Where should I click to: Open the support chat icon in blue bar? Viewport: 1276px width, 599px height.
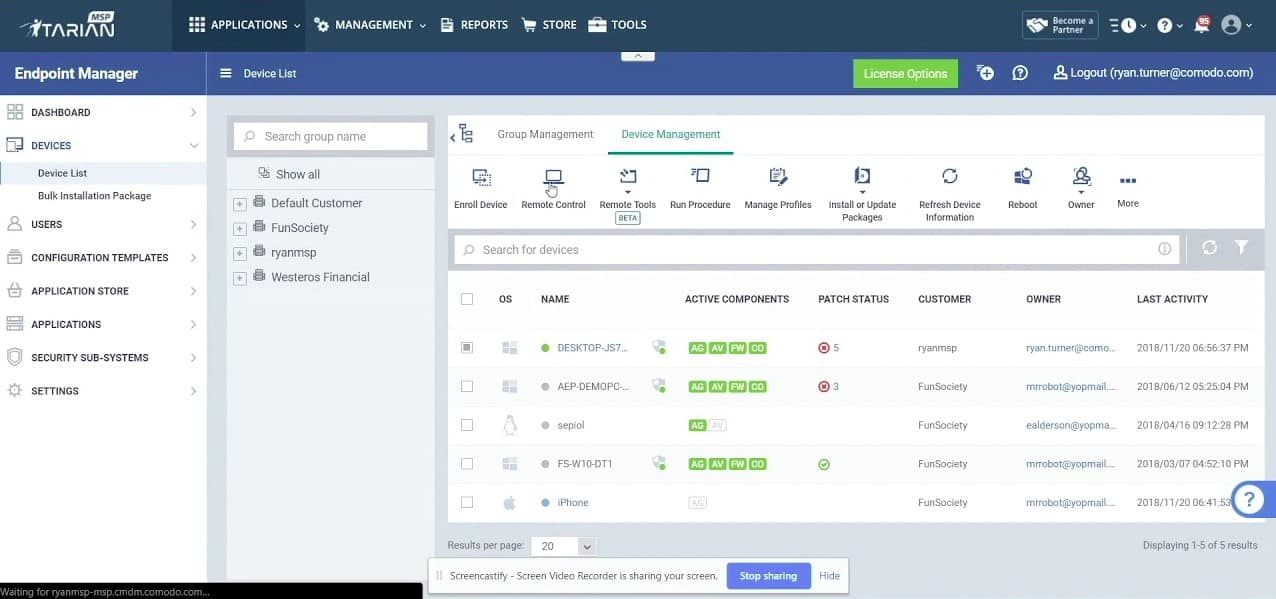coord(1020,73)
